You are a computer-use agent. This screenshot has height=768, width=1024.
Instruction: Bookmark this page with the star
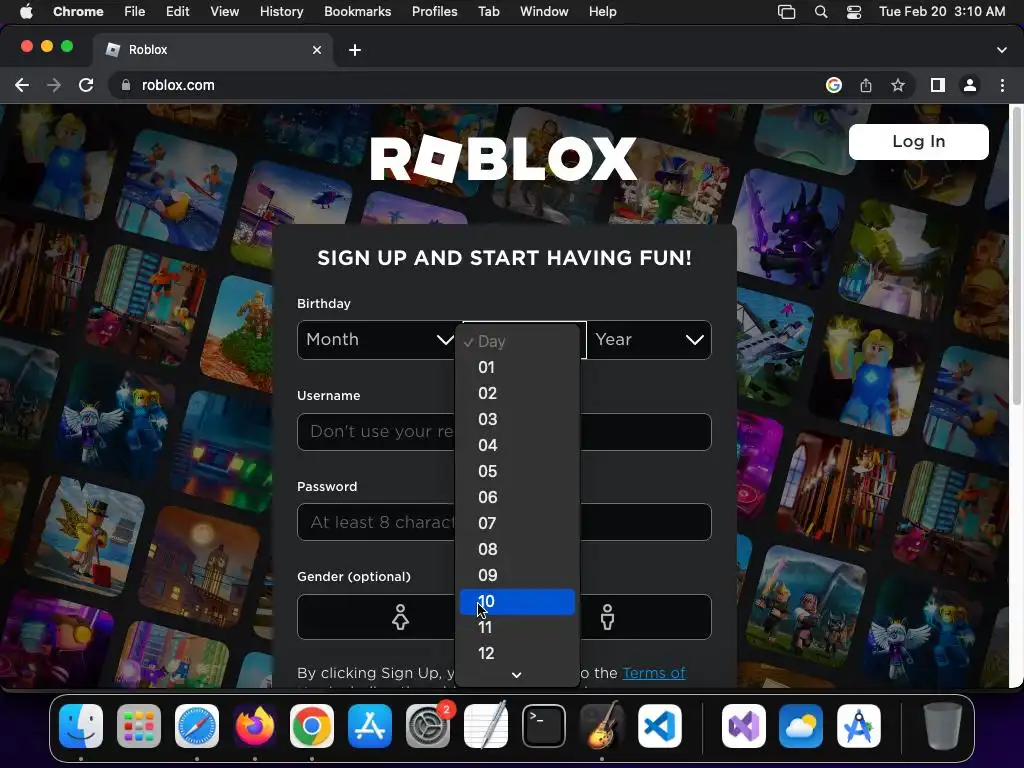tap(898, 86)
